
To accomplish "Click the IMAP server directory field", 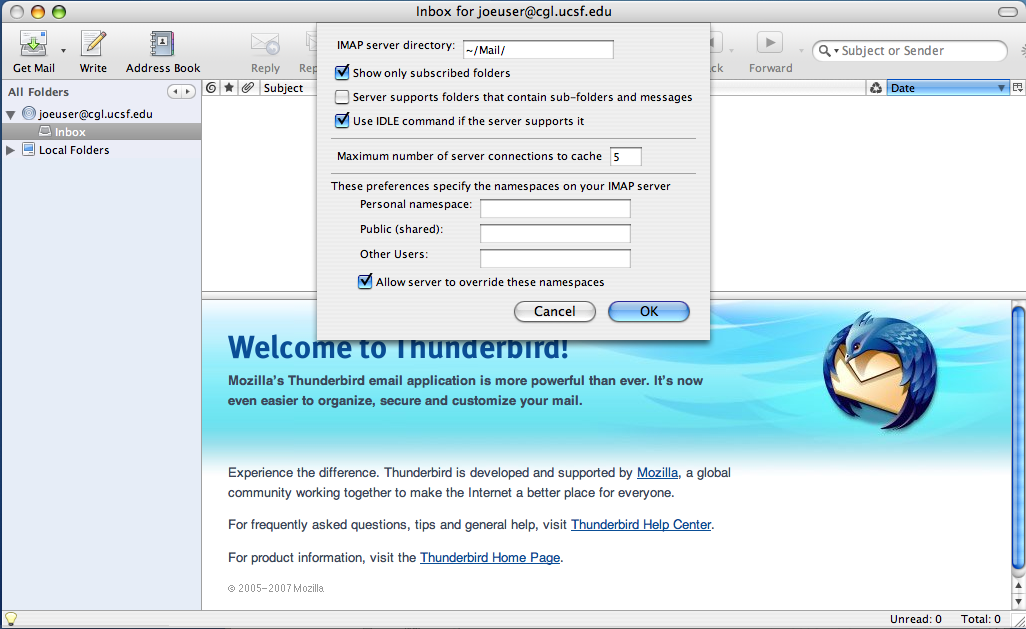I will pos(538,50).
